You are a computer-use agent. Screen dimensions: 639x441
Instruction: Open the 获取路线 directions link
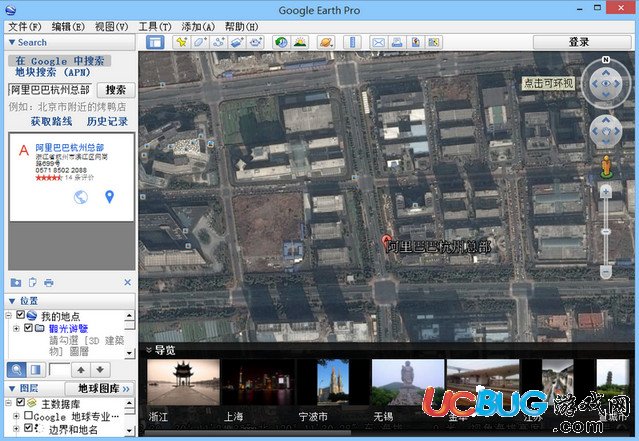pos(51,121)
